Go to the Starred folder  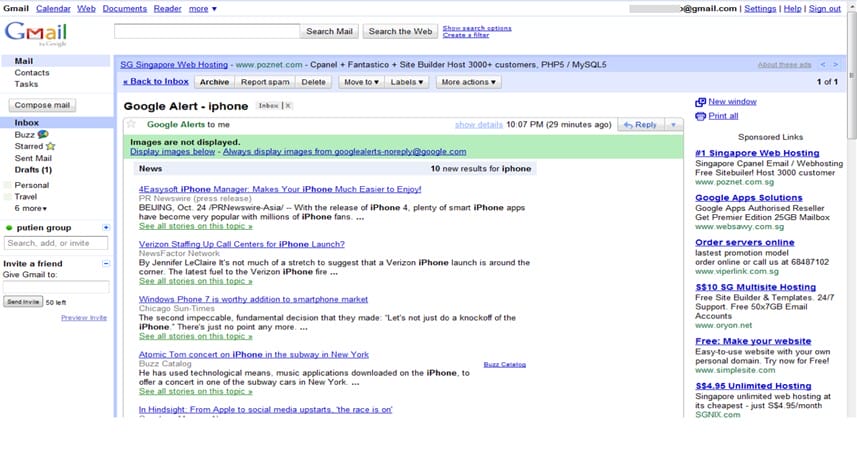click(28, 146)
